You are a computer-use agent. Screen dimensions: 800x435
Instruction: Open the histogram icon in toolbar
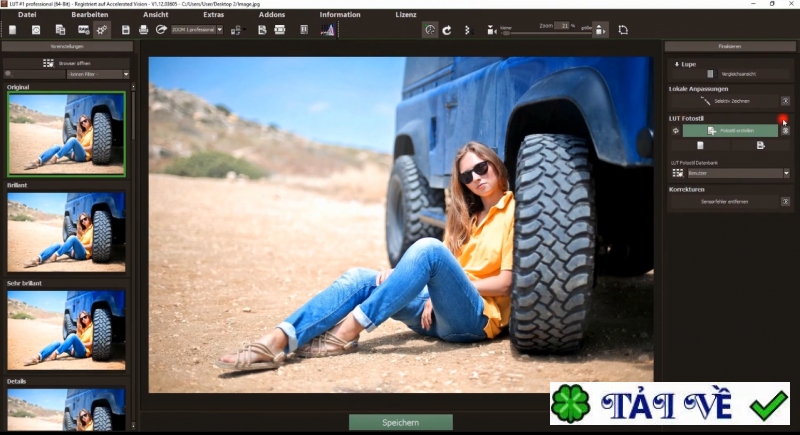pyautogui.click(x=327, y=30)
